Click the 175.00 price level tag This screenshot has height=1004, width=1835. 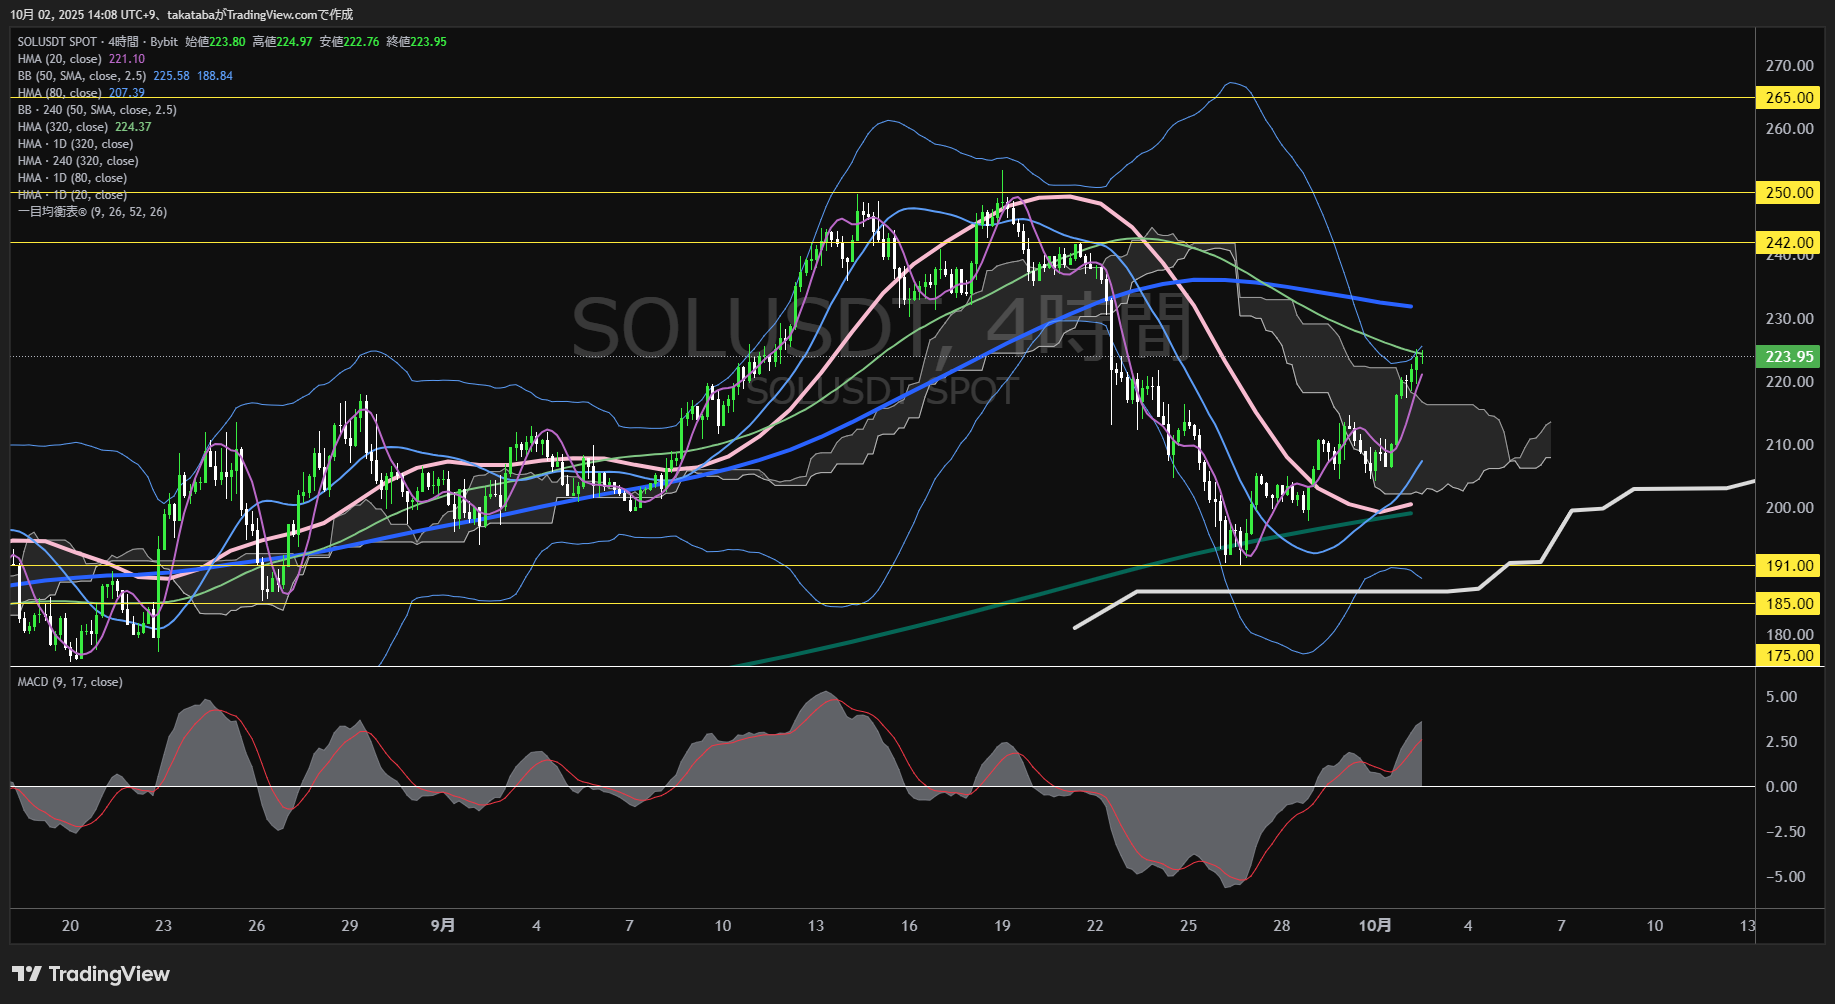1789,656
